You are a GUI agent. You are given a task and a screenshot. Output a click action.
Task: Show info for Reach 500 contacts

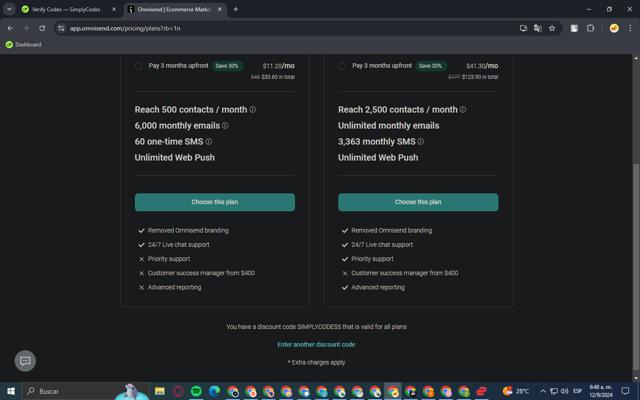253,109
